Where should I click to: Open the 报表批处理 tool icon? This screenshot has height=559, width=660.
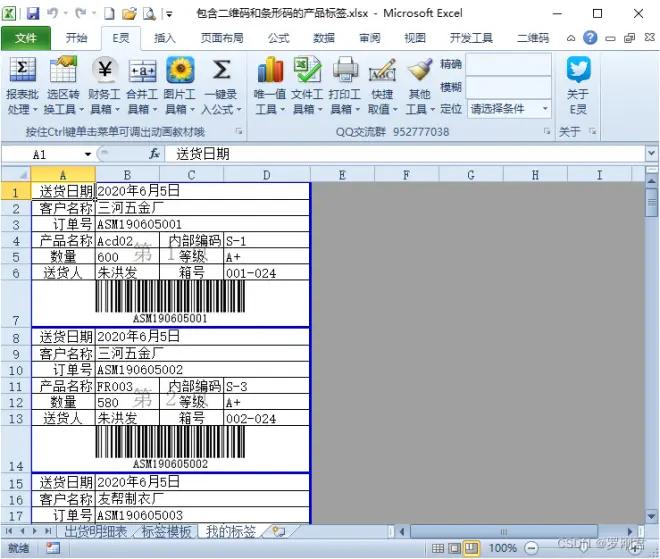(x=23, y=69)
